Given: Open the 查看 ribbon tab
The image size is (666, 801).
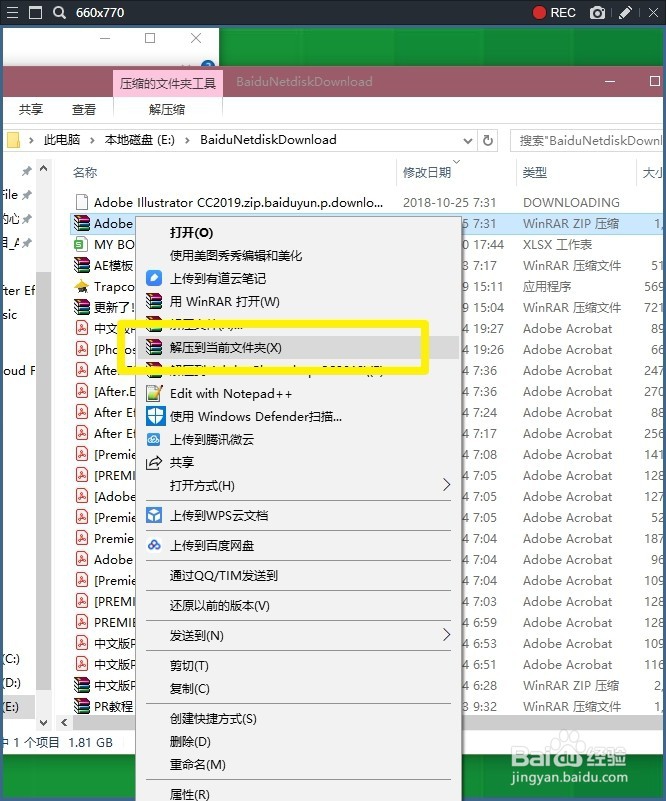Looking at the screenshot, I should 84,109.
